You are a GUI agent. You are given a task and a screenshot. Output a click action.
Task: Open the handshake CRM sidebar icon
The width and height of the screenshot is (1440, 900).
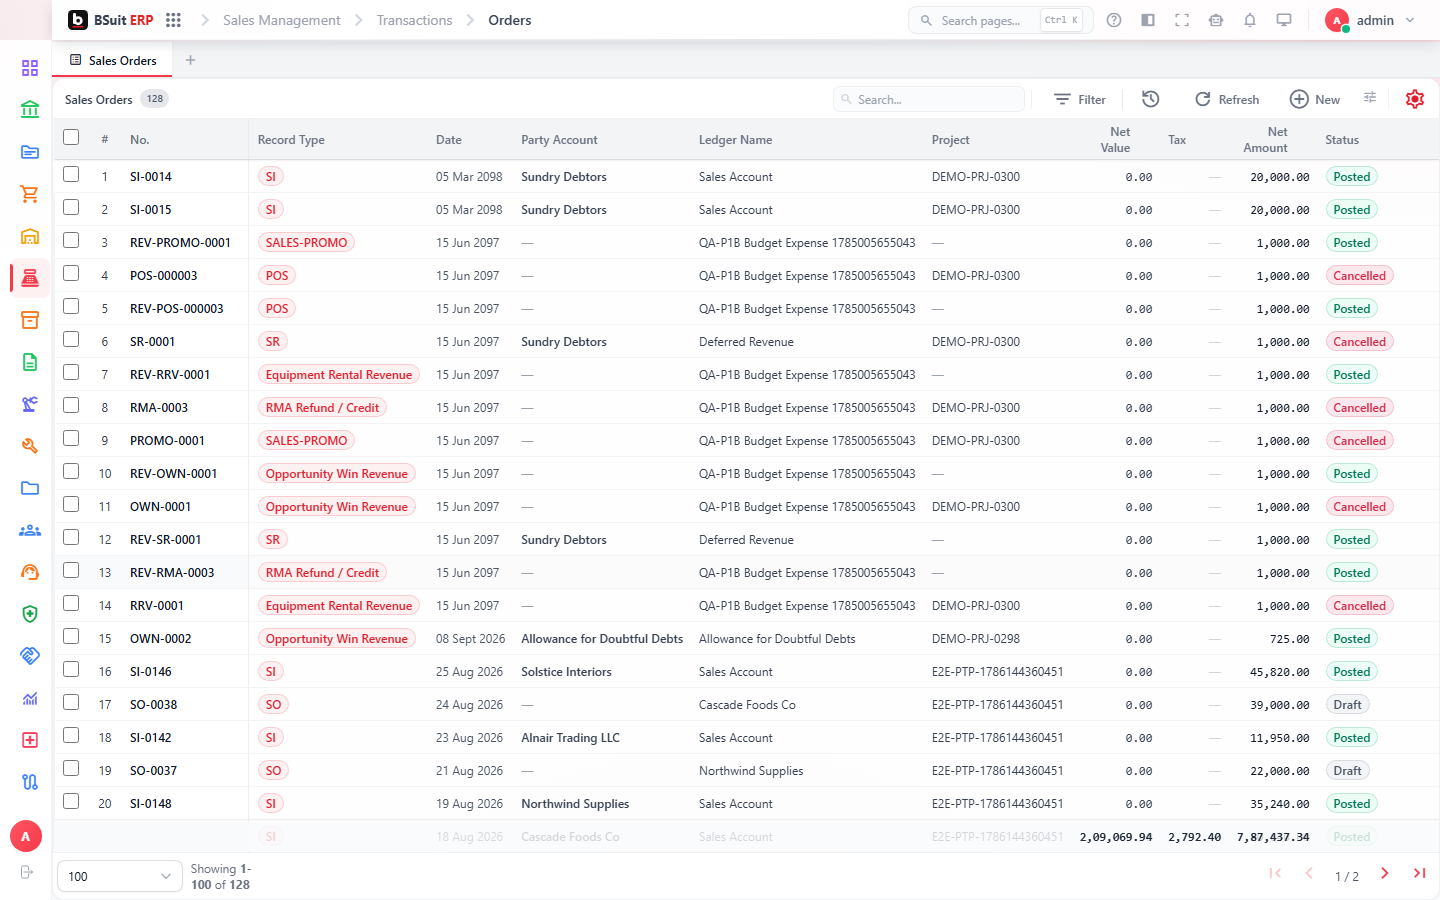(x=30, y=656)
